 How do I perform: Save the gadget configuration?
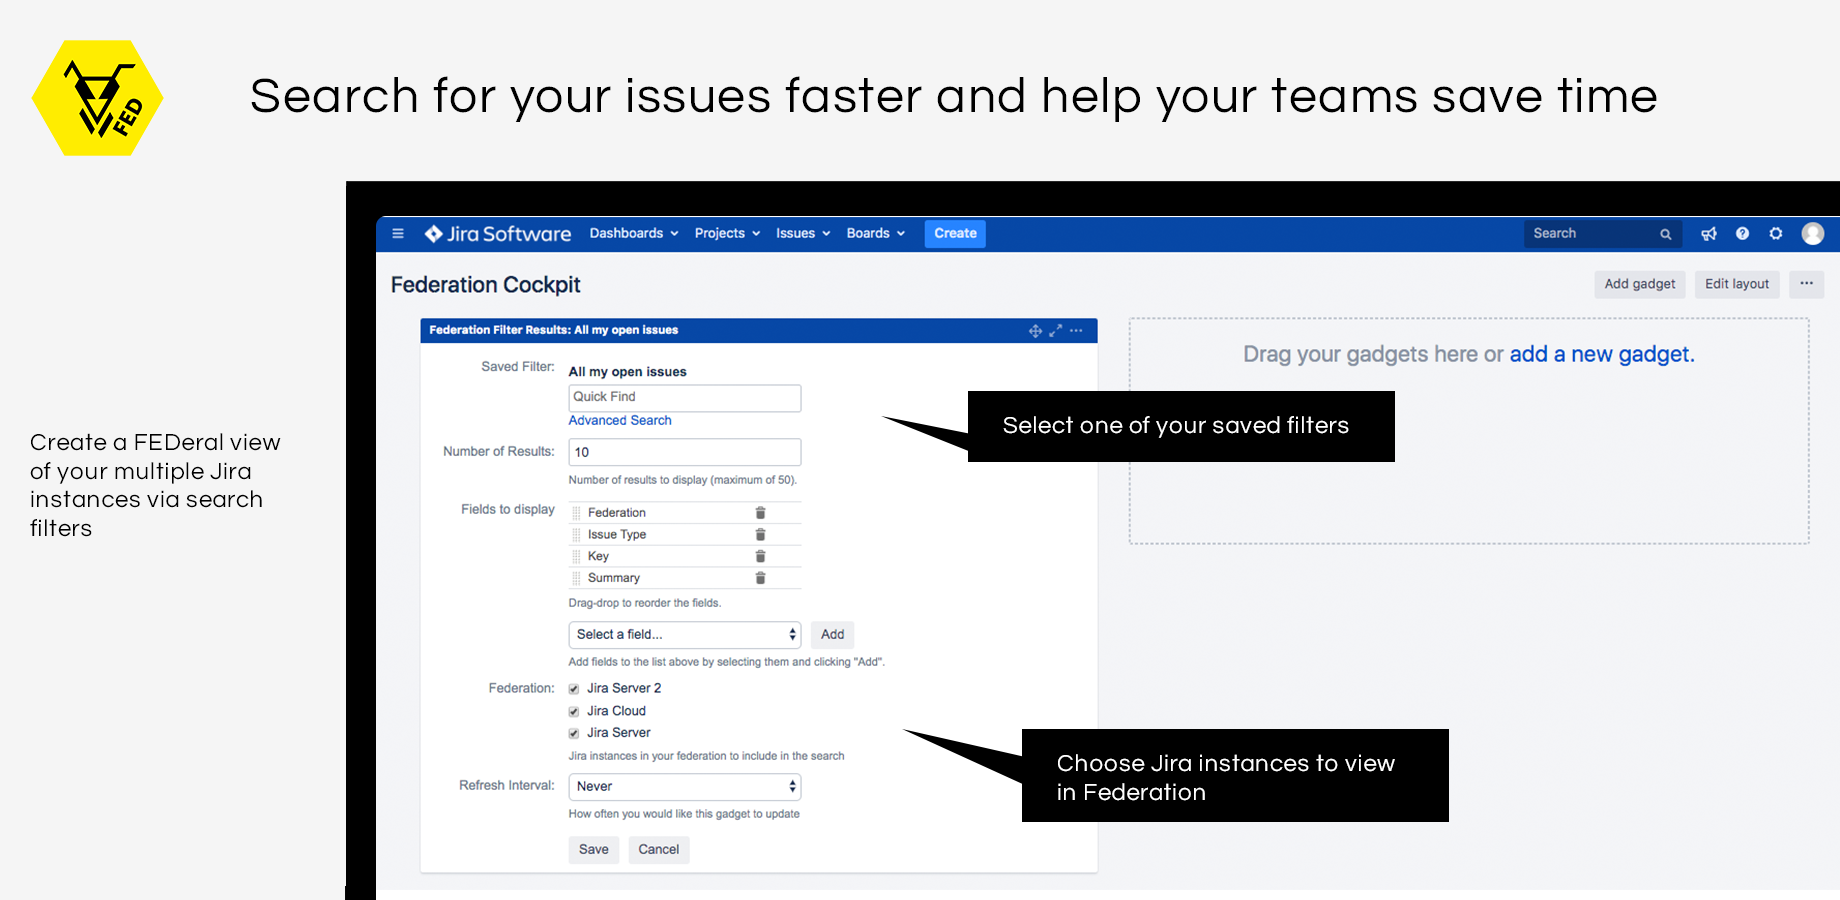(x=594, y=850)
